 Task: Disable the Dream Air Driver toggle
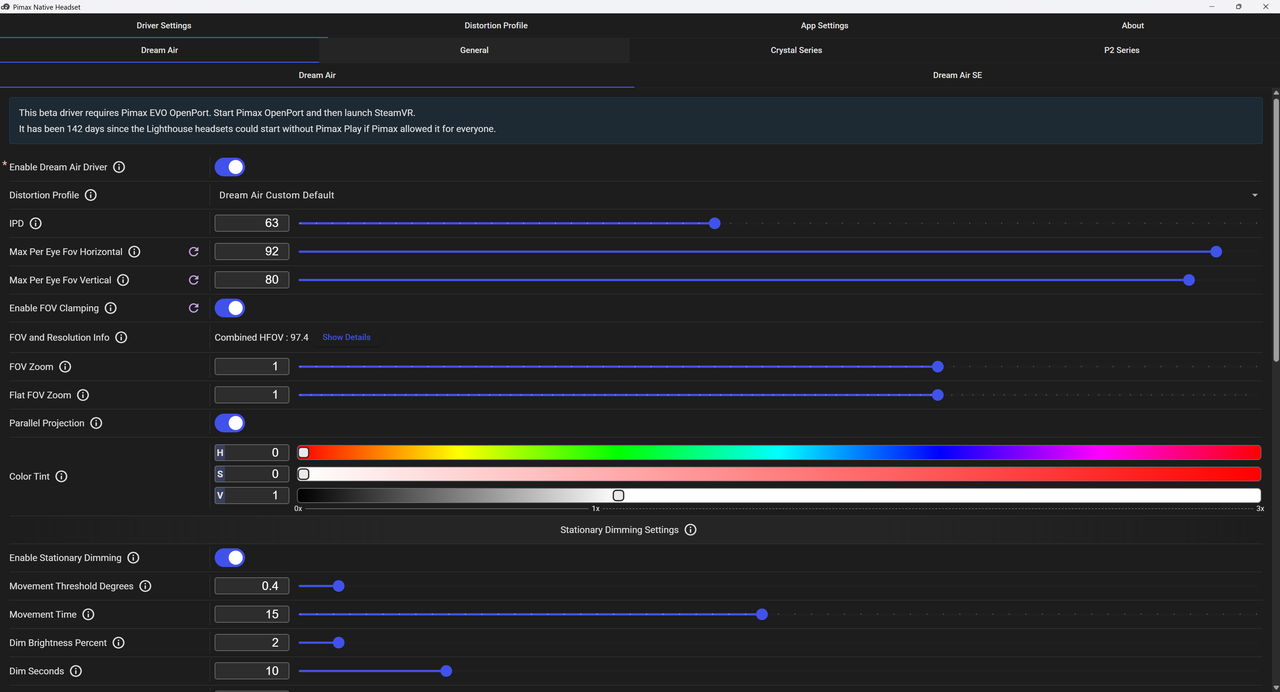point(230,167)
